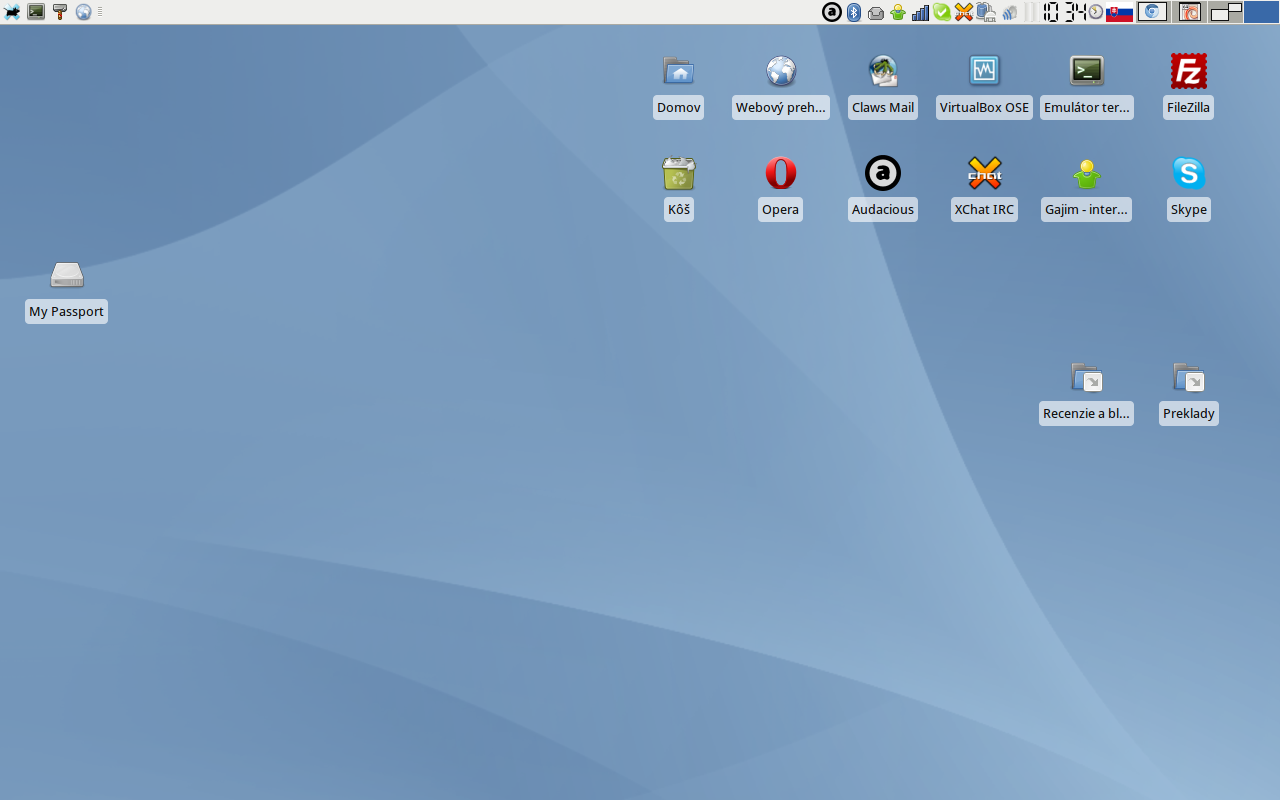The height and width of the screenshot is (800, 1280).
Task: Click the "VirtualBox OSE" icon label
Action: click(x=985, y=107)
